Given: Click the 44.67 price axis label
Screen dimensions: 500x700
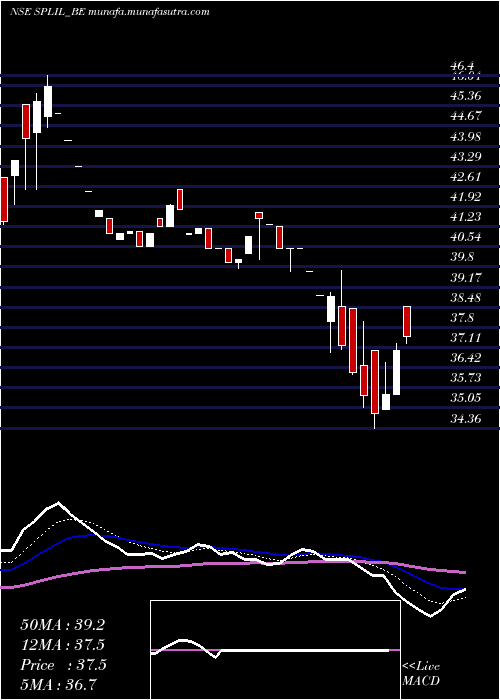Looking at the screenshot, I should [466, 116].
